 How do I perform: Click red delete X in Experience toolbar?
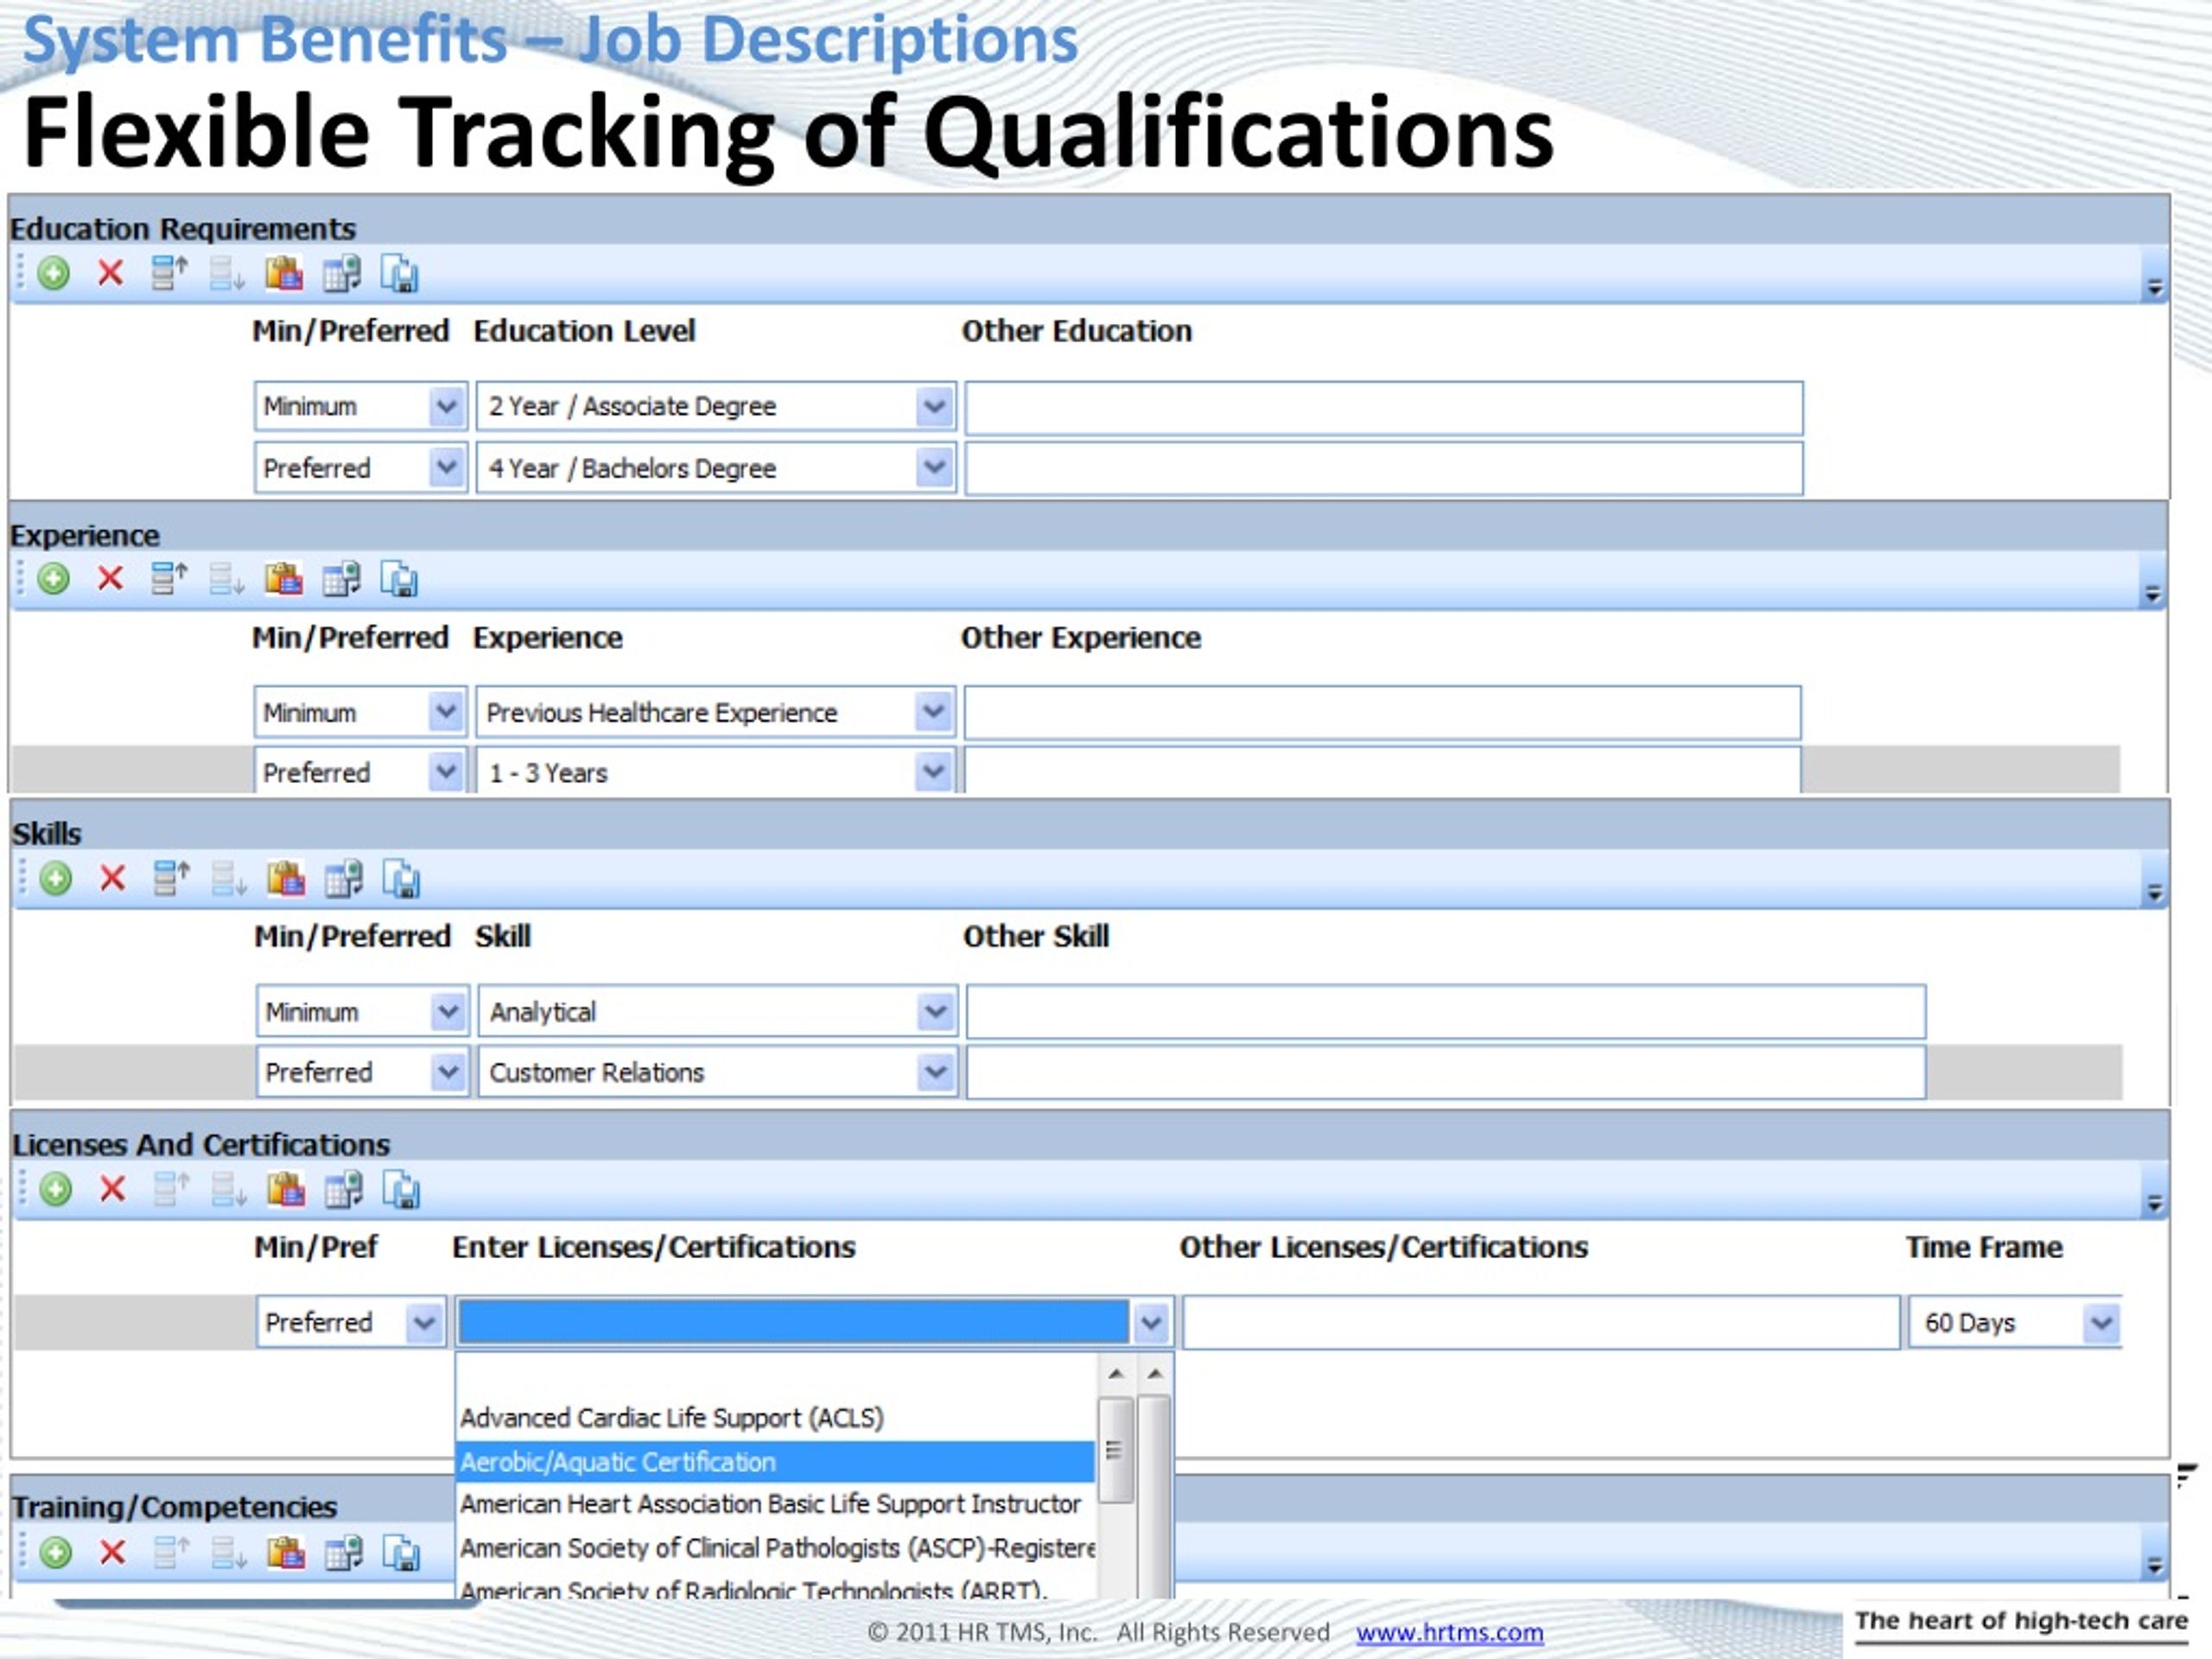pyautogui.click(x=111, y=578)
